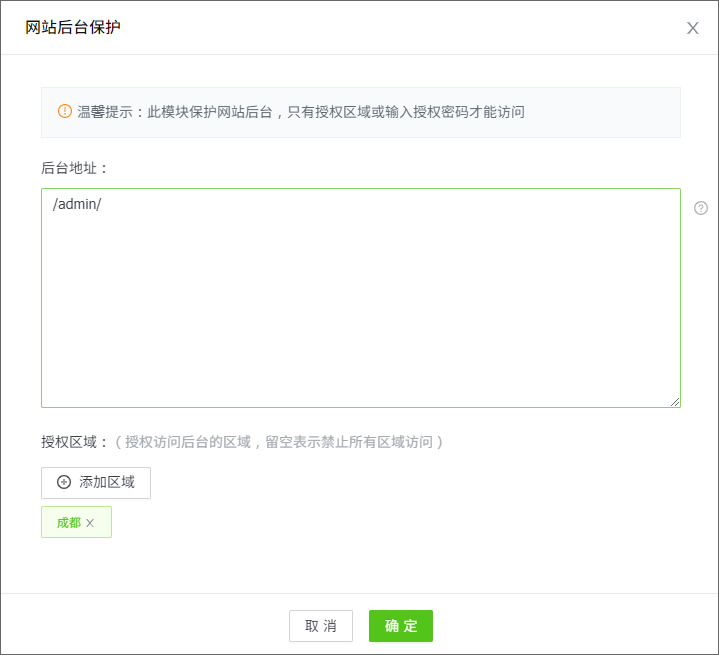Click the 授权区域 label text
This screenshot has height=655, width=719.
tap(74, 441)
